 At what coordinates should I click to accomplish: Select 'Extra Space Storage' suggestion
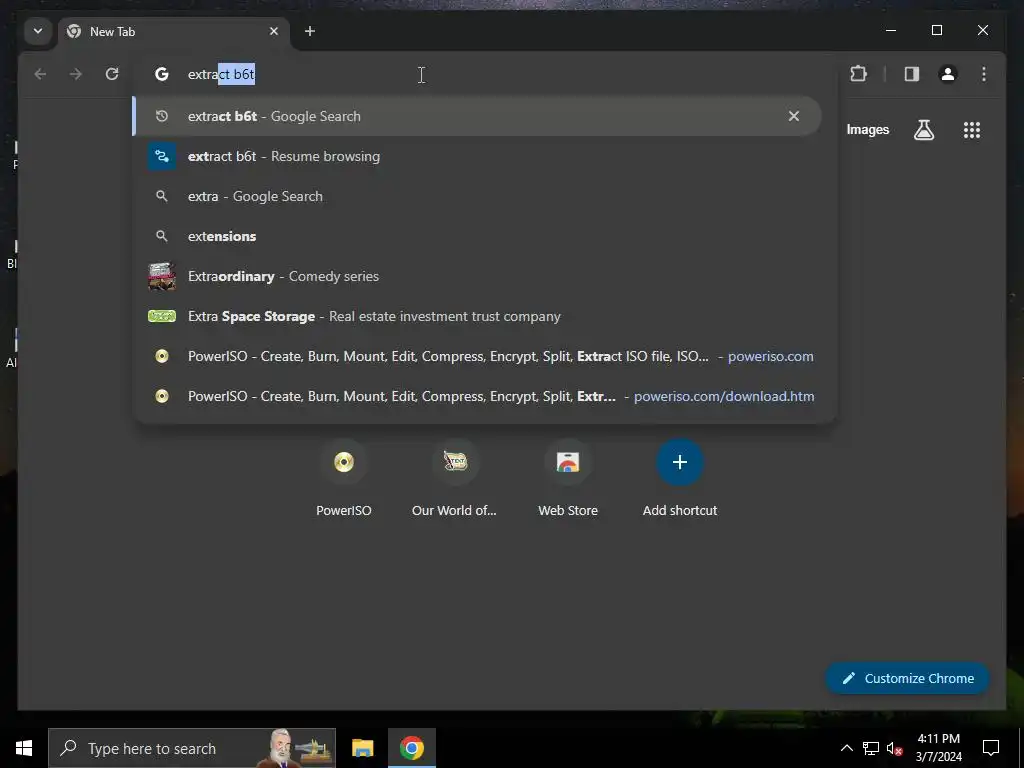477,317
